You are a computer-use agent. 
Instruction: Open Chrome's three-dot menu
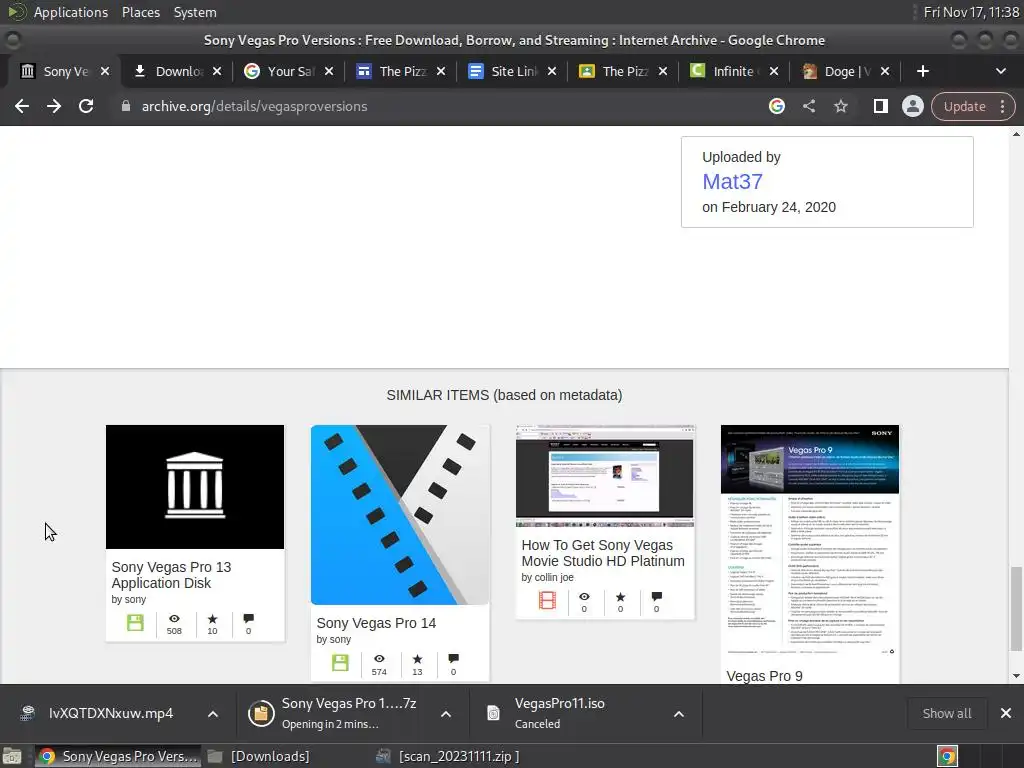(x=1002, y=106)
